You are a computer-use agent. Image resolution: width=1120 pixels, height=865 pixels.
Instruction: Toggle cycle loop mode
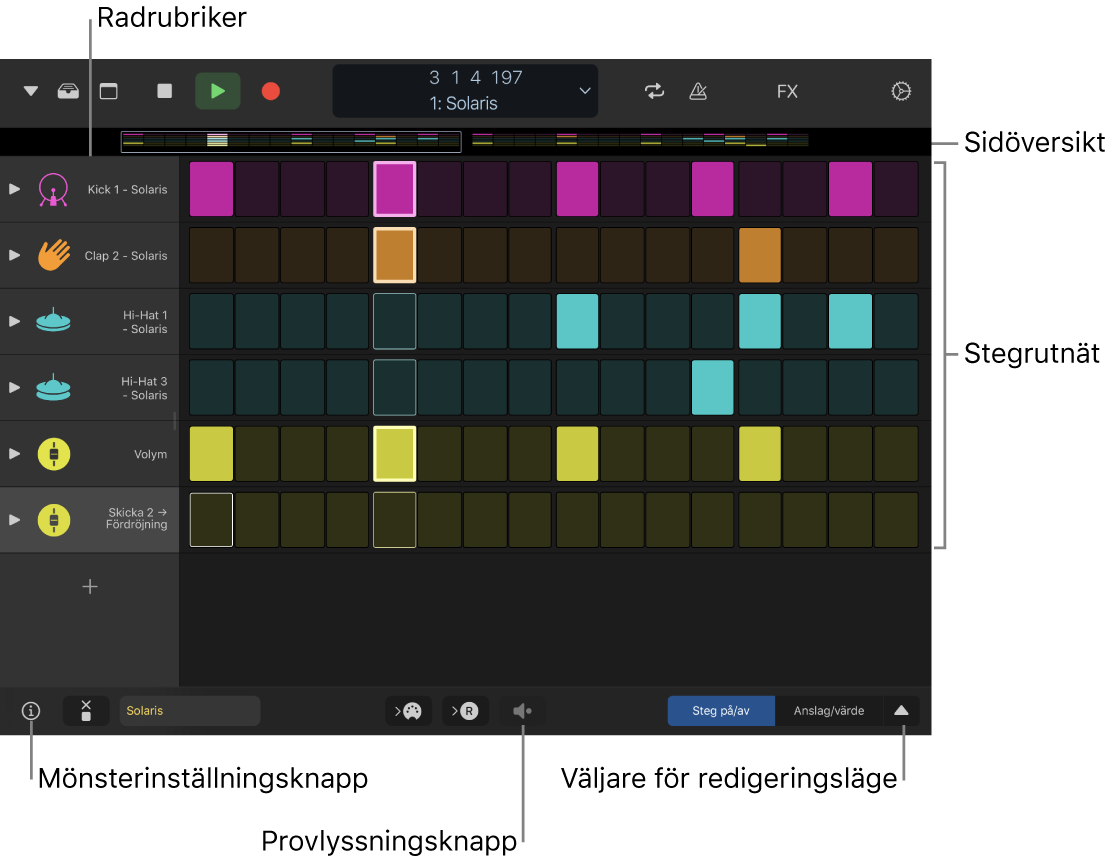coord(654,91)
